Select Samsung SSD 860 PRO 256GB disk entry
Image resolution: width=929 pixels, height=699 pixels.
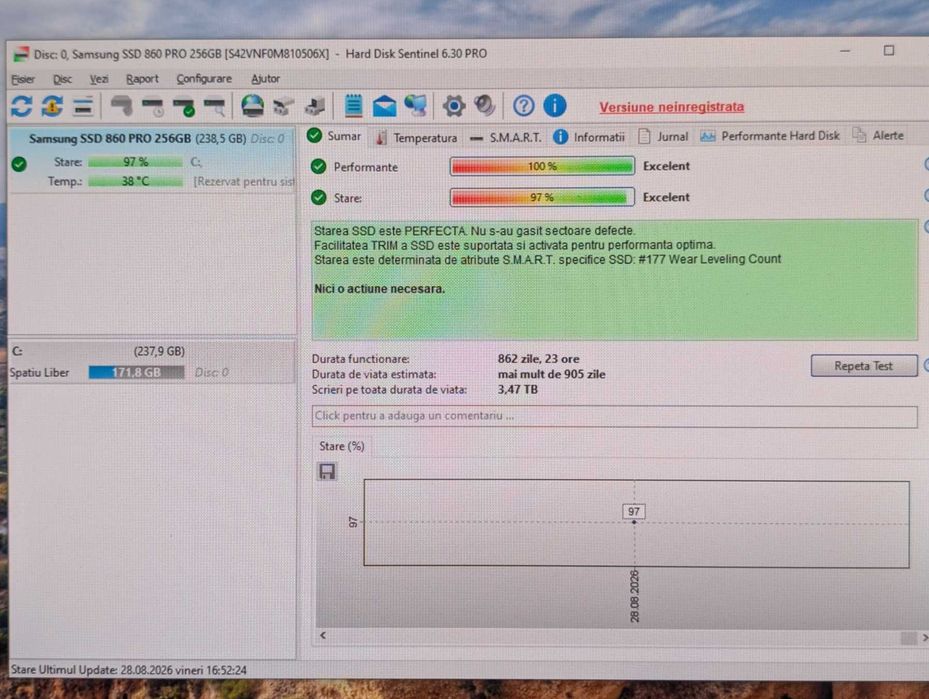coord(152,159)
